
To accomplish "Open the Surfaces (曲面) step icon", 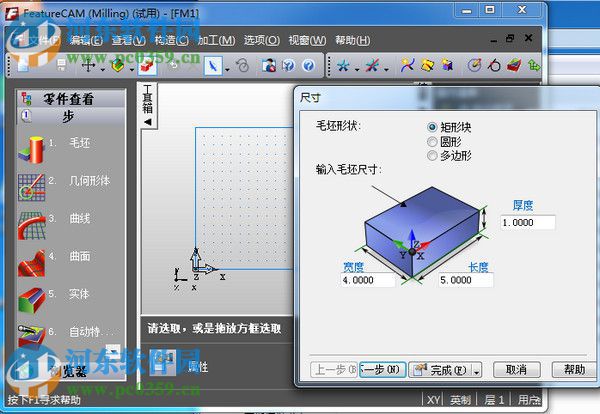I will point(31,263).
